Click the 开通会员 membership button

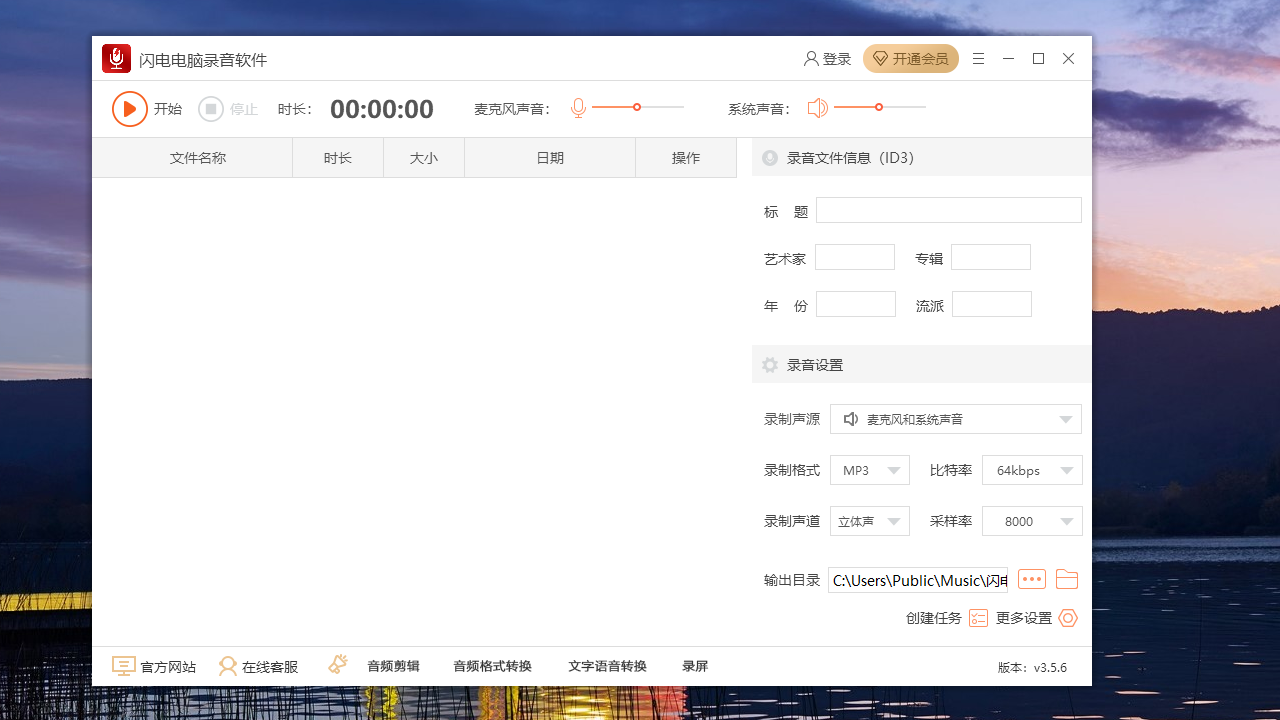click(x=911, y=58)
